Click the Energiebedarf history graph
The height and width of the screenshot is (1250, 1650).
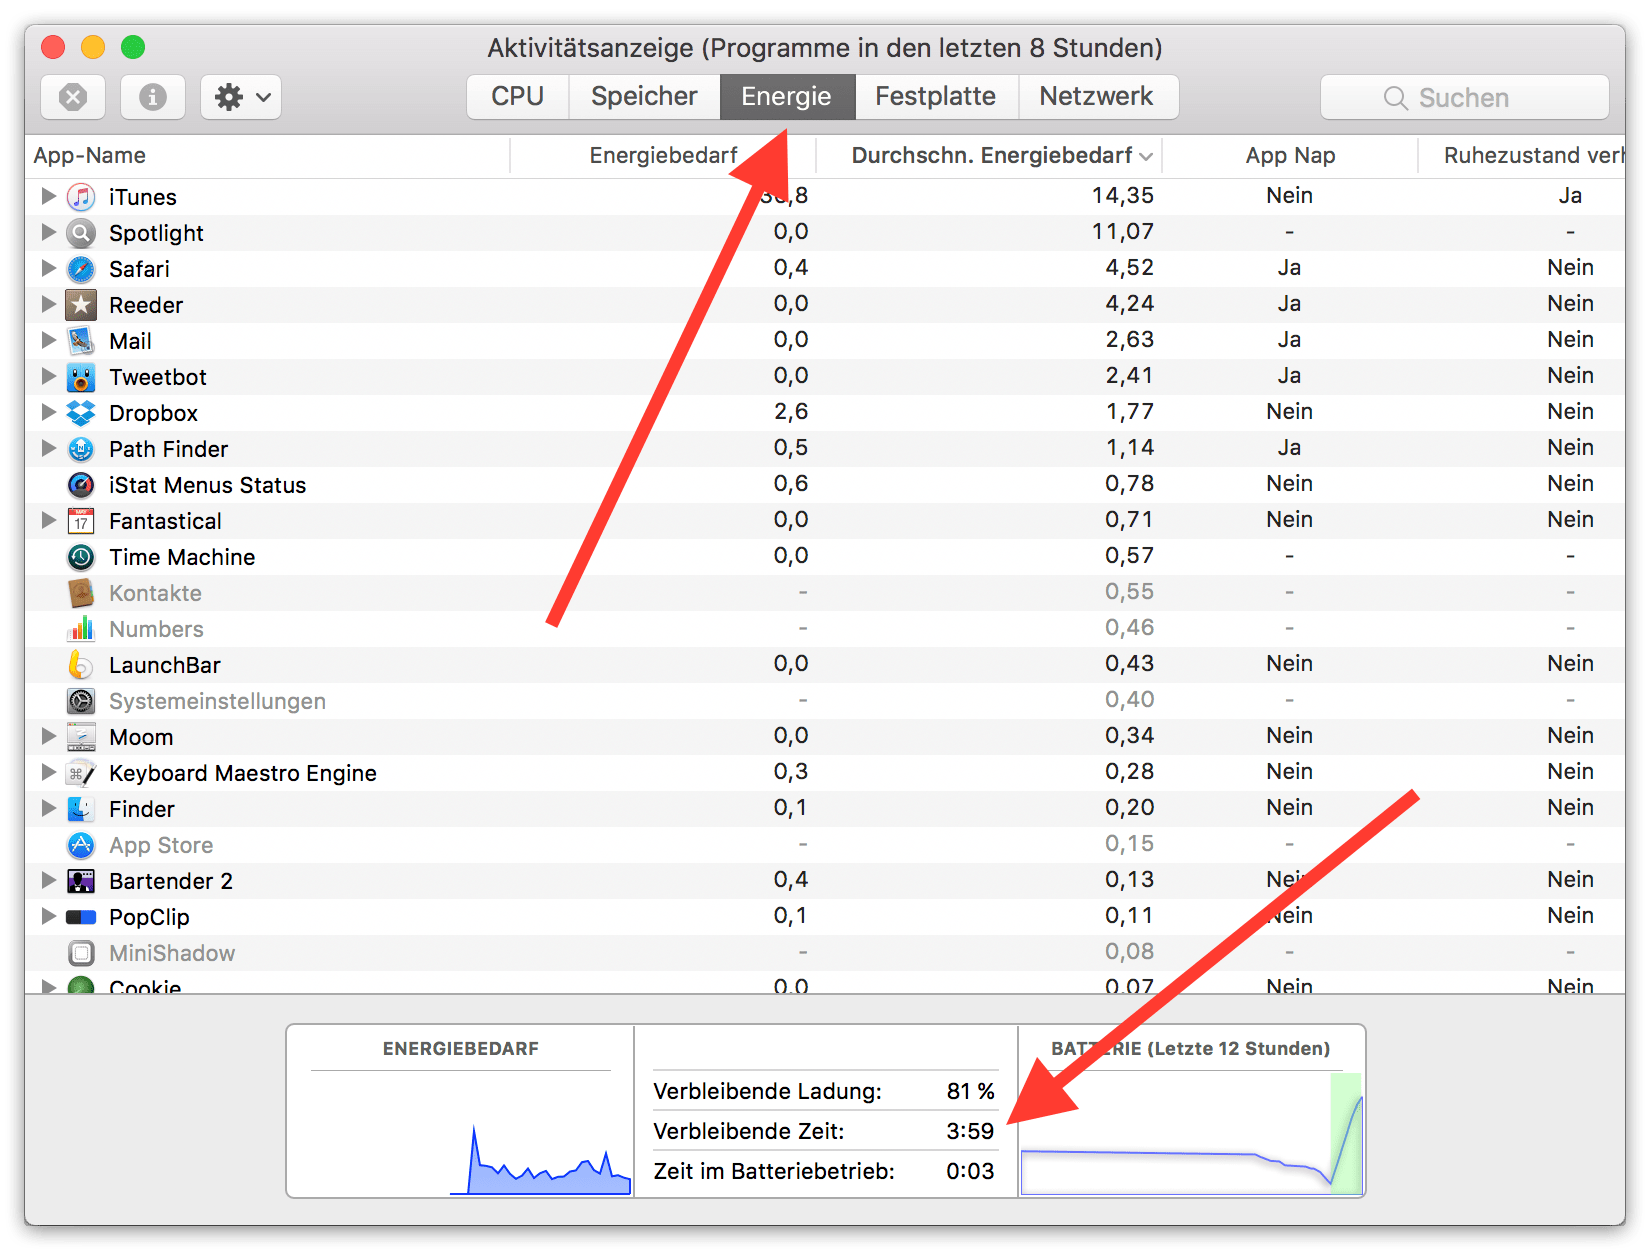pos(461,1134)
